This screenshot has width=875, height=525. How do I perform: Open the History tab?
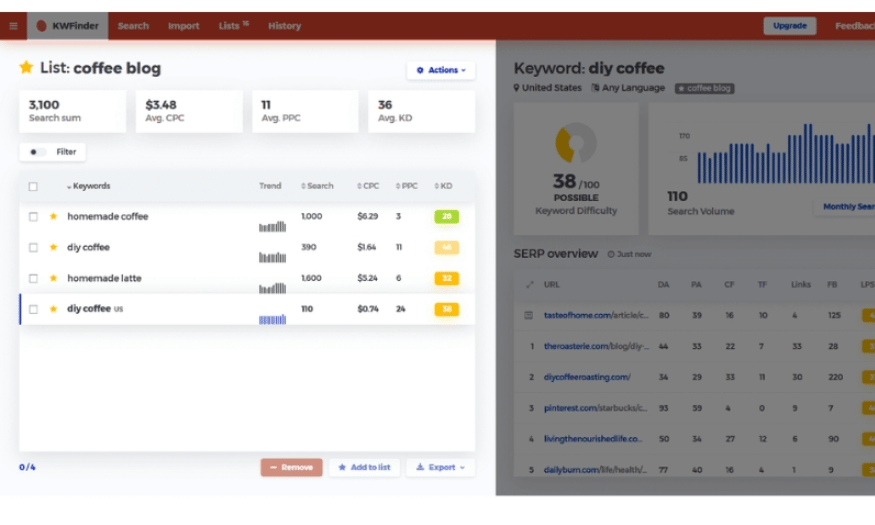pyautogui.click(x=284, y=26)
